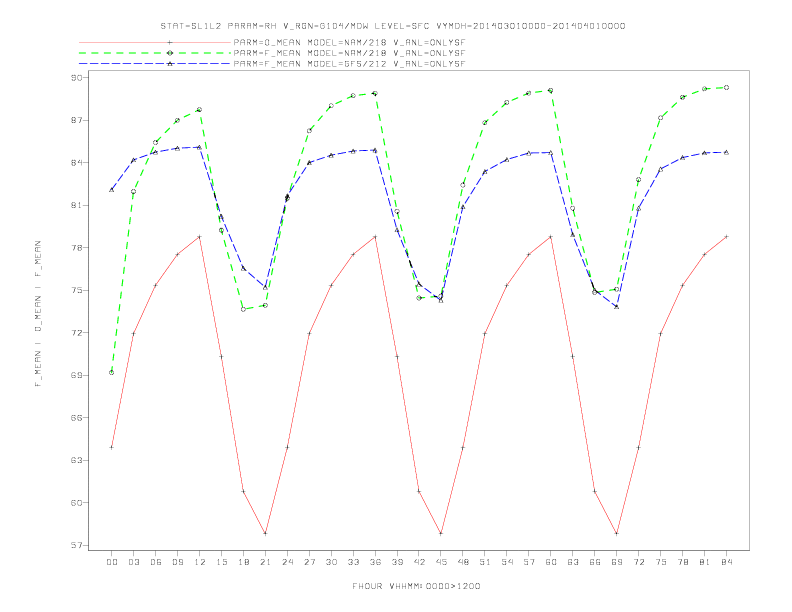Click the y-axis tick label 60
The height and width of the screenshot is (612, 792).
coord(76,503)
